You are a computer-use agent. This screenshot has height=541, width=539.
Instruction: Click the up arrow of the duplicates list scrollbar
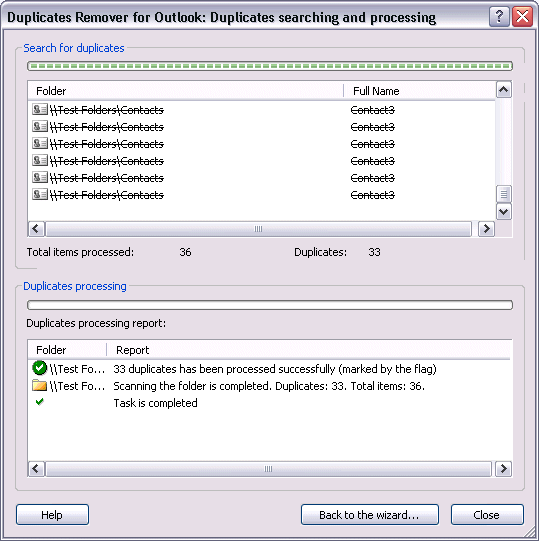pyautogui.click(x=503, y=90)
